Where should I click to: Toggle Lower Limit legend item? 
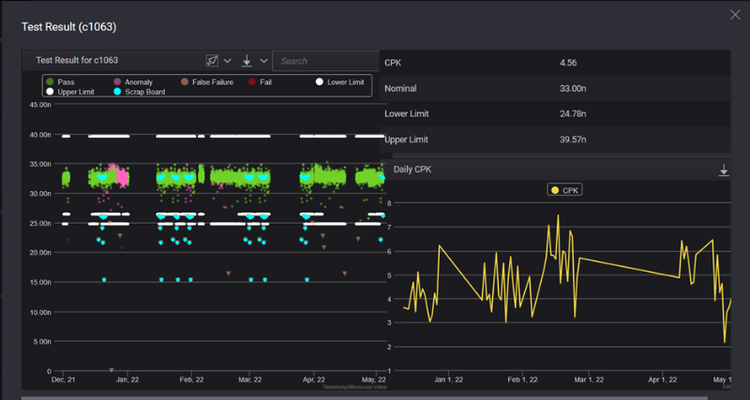coord(340,82)
